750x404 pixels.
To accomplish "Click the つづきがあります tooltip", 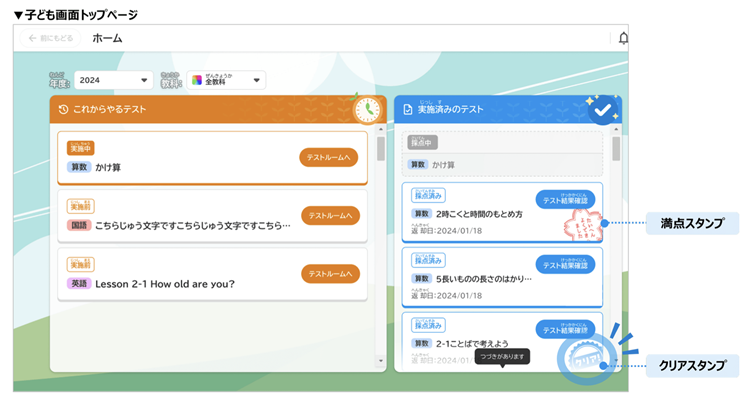I will pos(501,356).
